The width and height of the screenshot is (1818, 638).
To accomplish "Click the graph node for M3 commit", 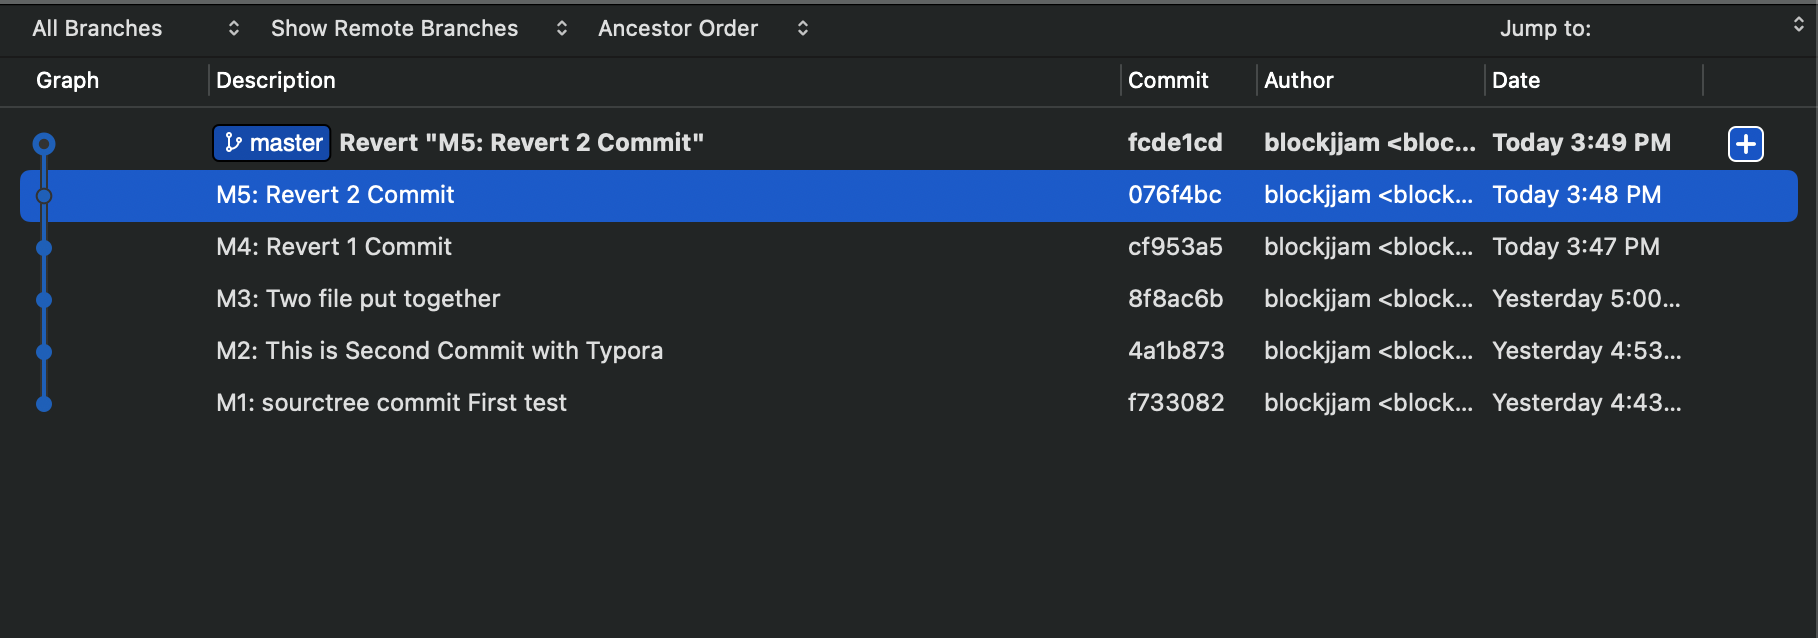I will click(44, 300).
